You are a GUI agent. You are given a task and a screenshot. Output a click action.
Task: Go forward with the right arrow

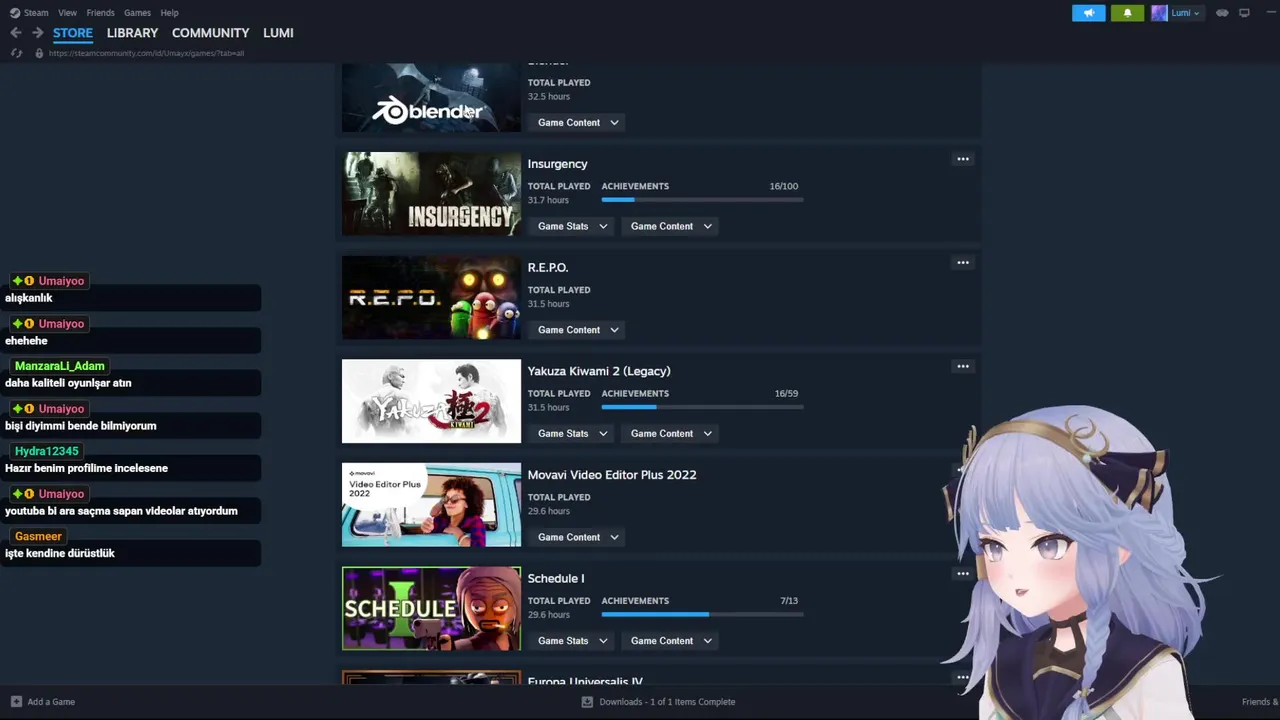pyautogui.click(x=37, y=33)
